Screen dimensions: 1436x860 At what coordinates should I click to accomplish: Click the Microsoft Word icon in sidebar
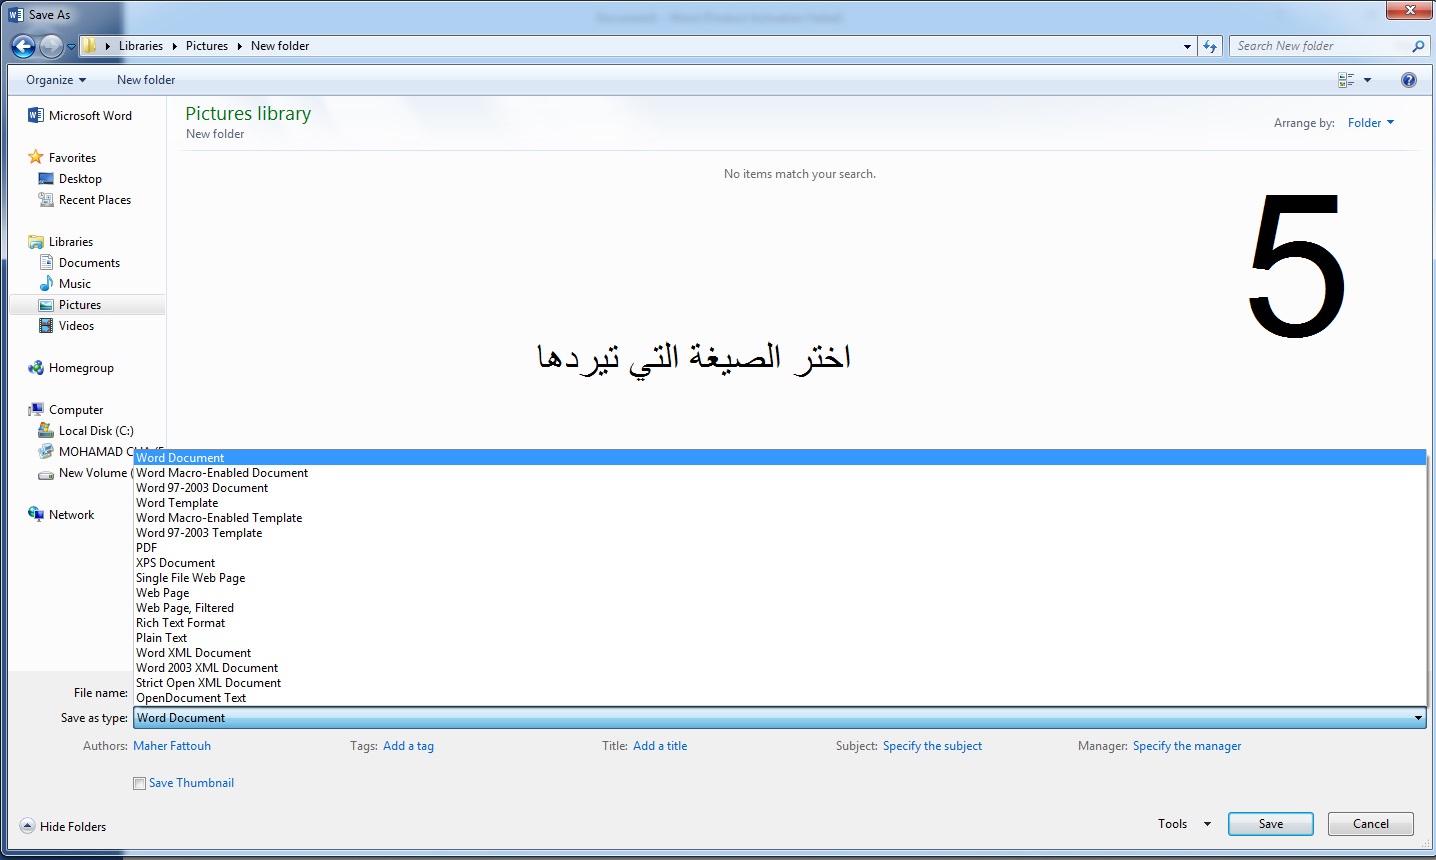36,115
